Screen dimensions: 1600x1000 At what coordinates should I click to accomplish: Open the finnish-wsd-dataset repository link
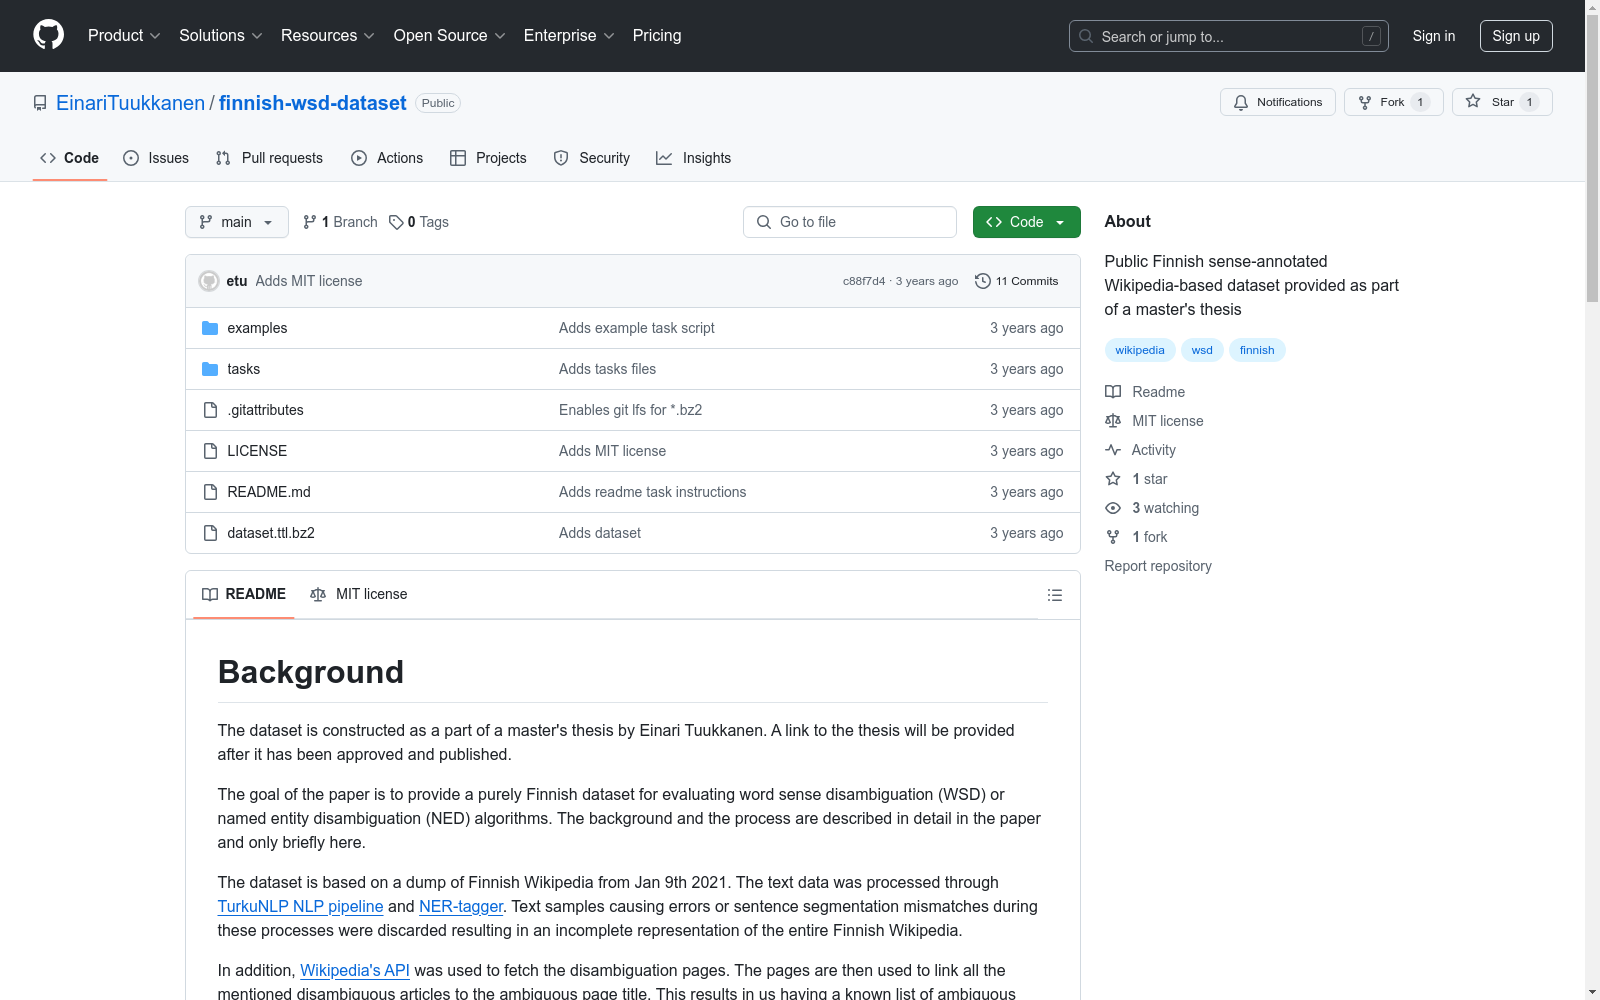point(313,103)
